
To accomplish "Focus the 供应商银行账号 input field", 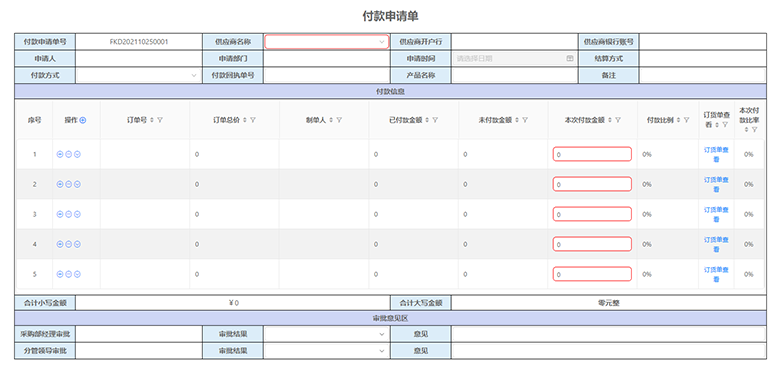I will point(702,42).
